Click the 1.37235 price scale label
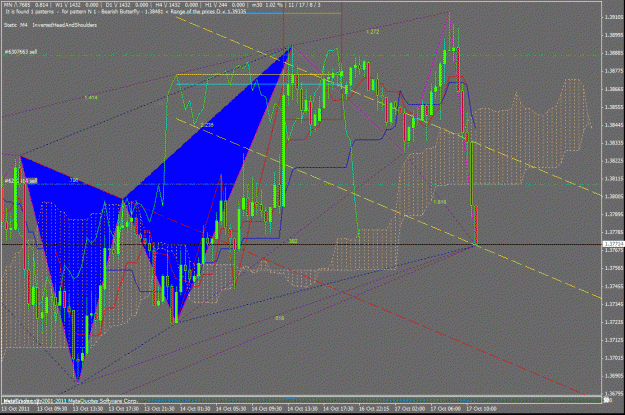 pyautogui.click(x=614, y=322)
